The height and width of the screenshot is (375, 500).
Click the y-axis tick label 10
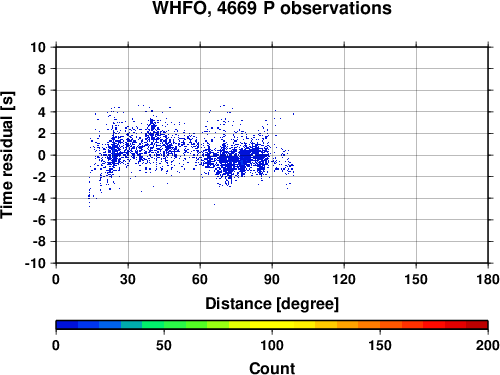pos(38,47)
